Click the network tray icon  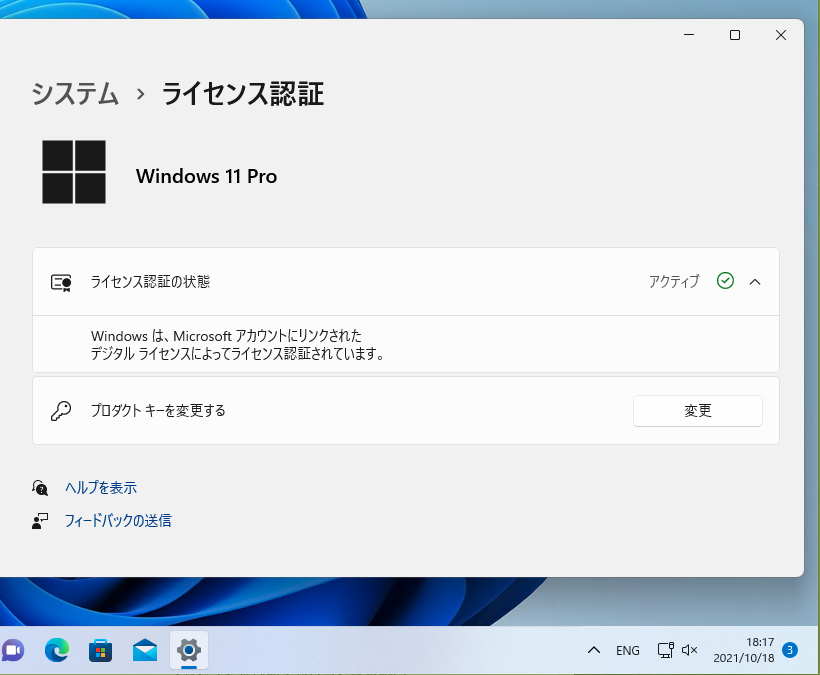click(666, 650)
